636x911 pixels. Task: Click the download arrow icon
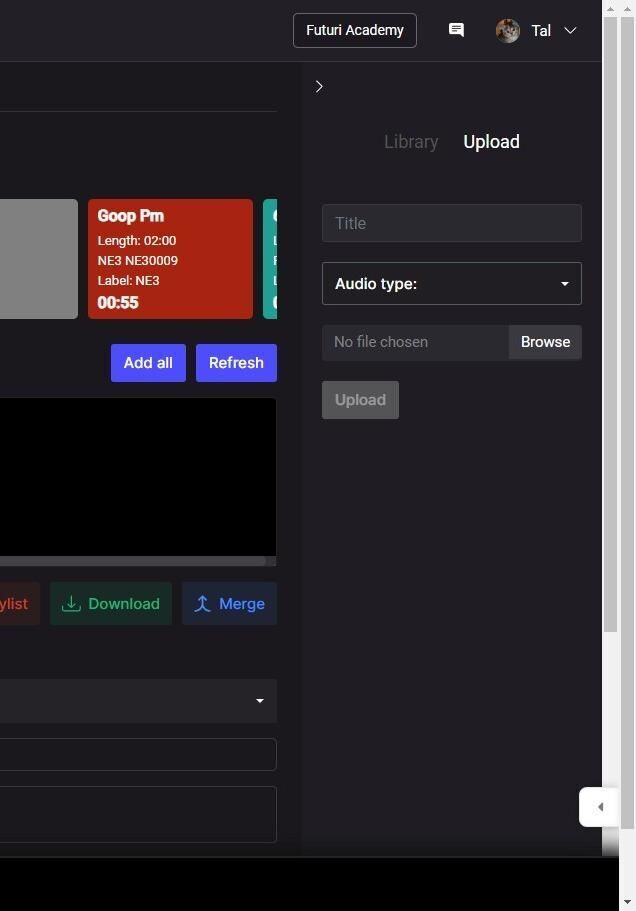point(71,604)
